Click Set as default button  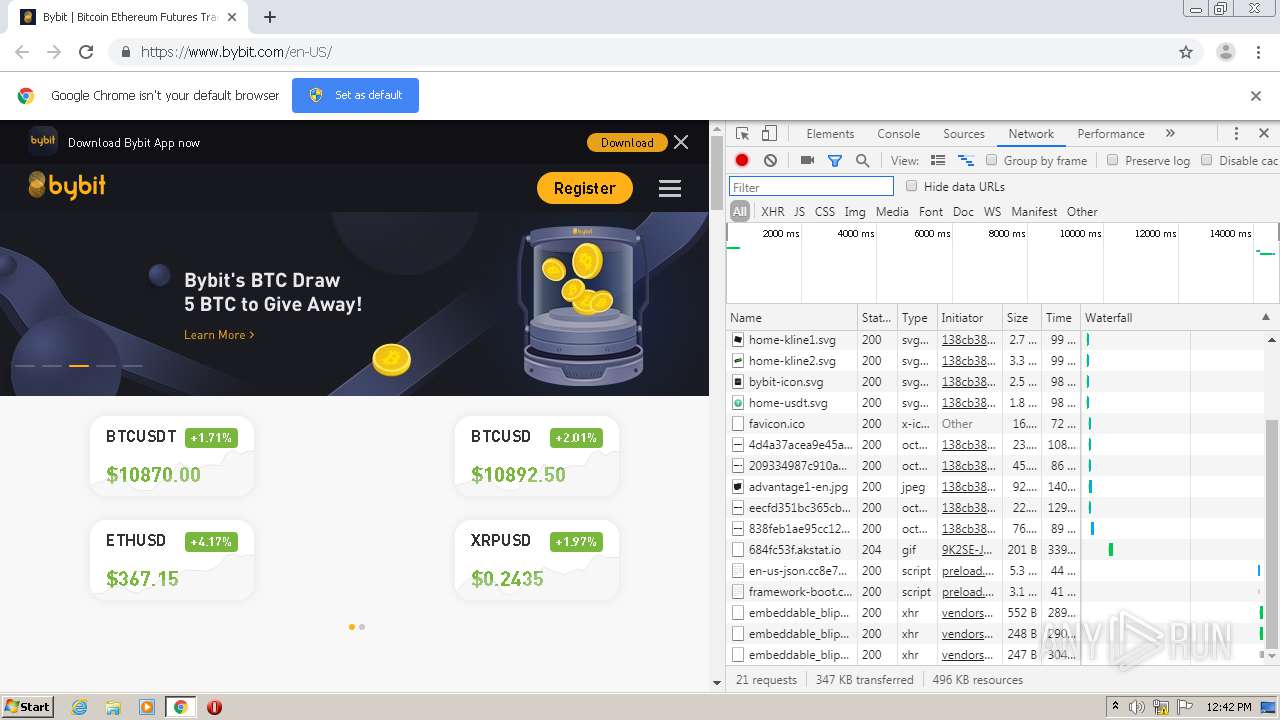[355, 95]
